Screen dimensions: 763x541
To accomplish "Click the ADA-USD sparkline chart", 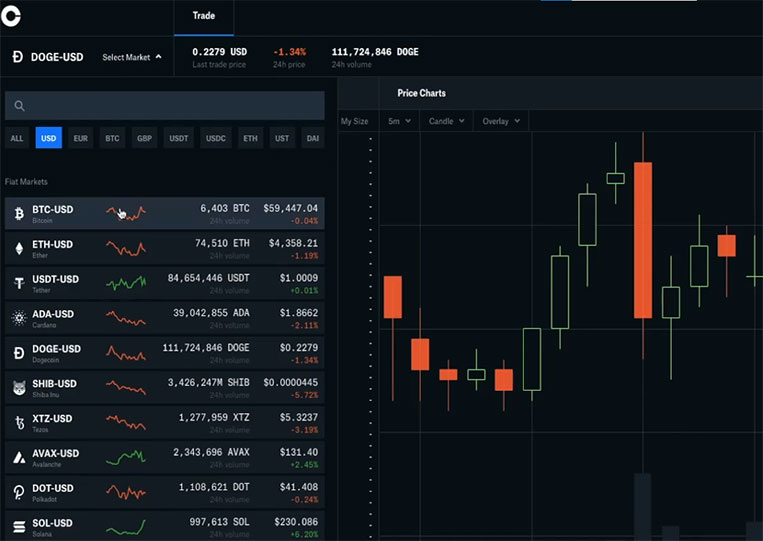I will coord(126,318).
